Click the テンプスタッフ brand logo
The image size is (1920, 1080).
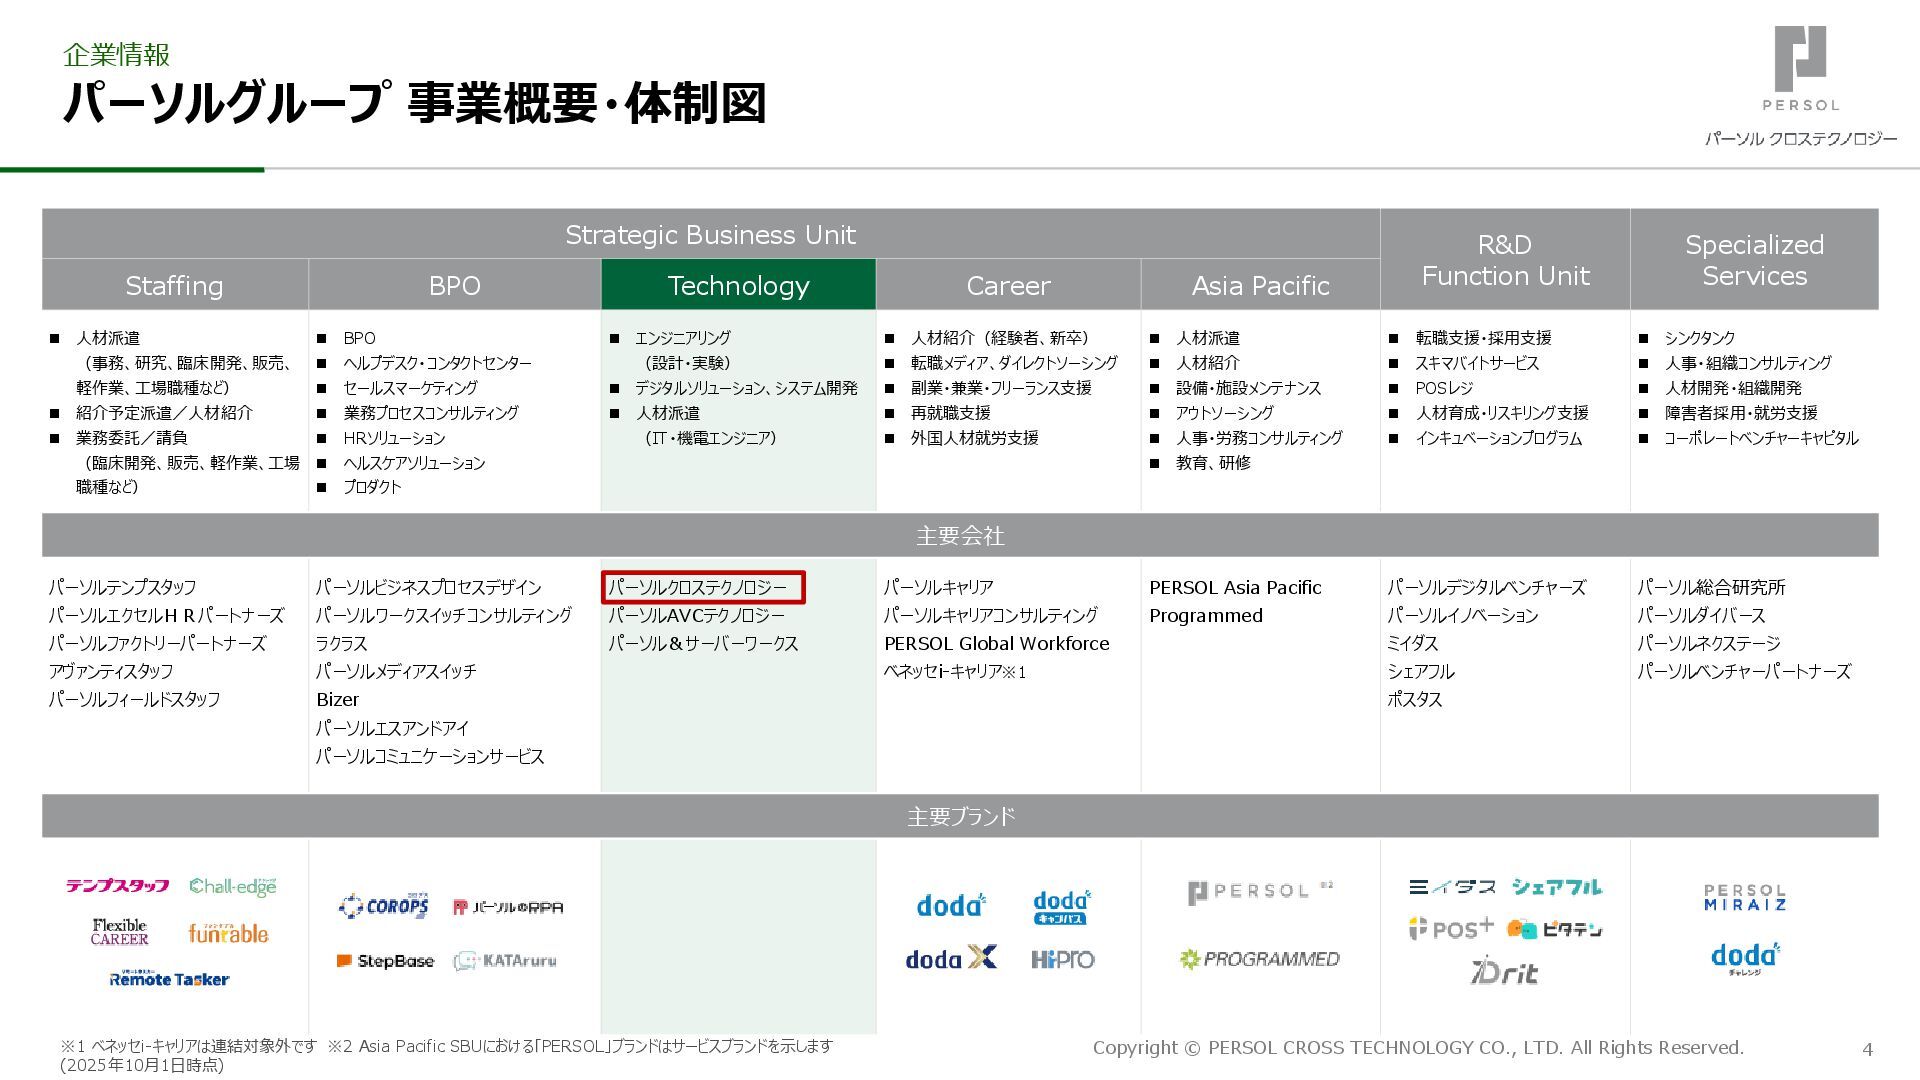(117, 886)
